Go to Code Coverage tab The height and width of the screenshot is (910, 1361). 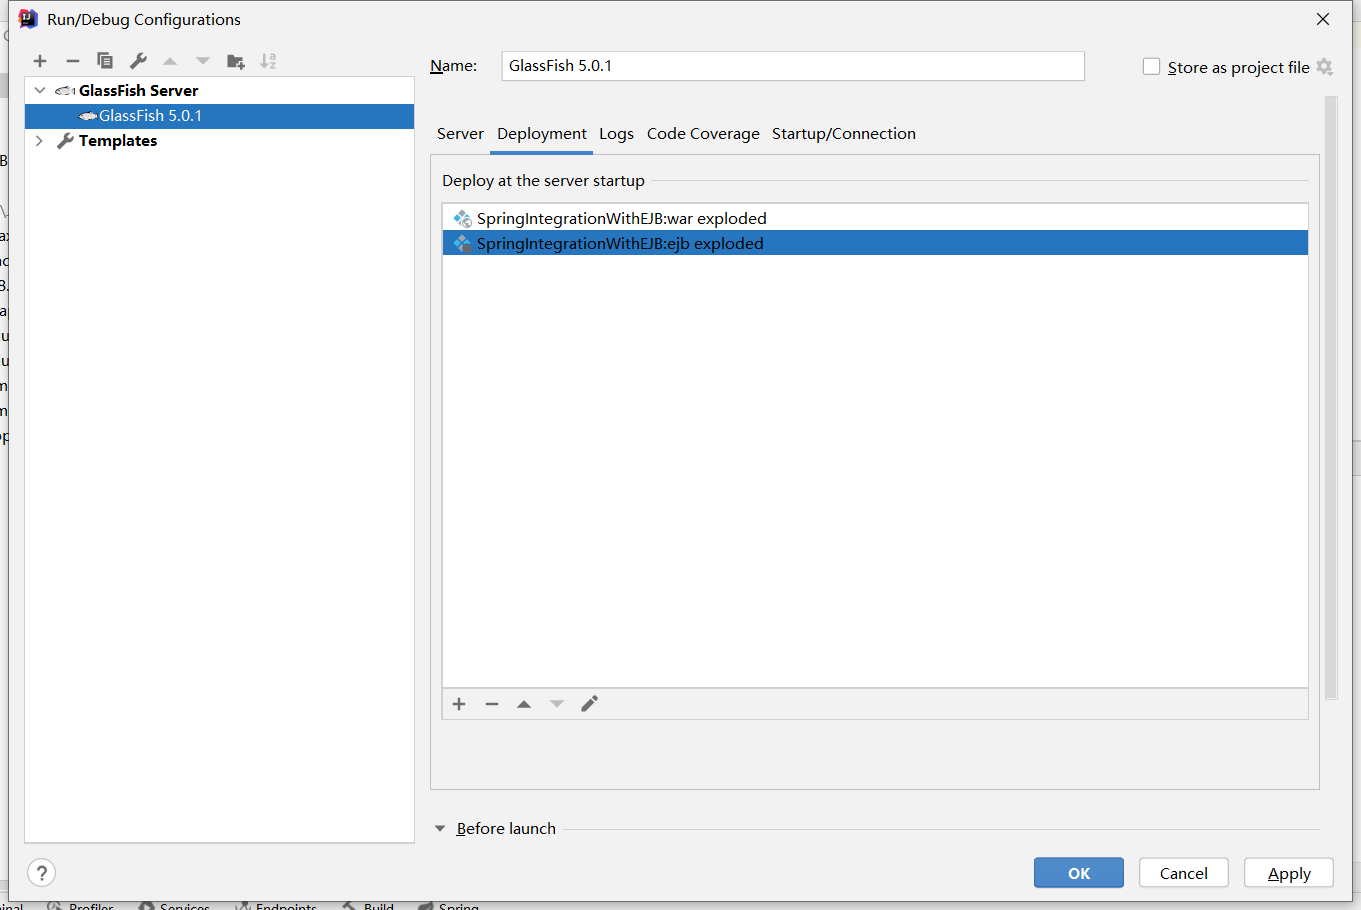coord(703,134)
